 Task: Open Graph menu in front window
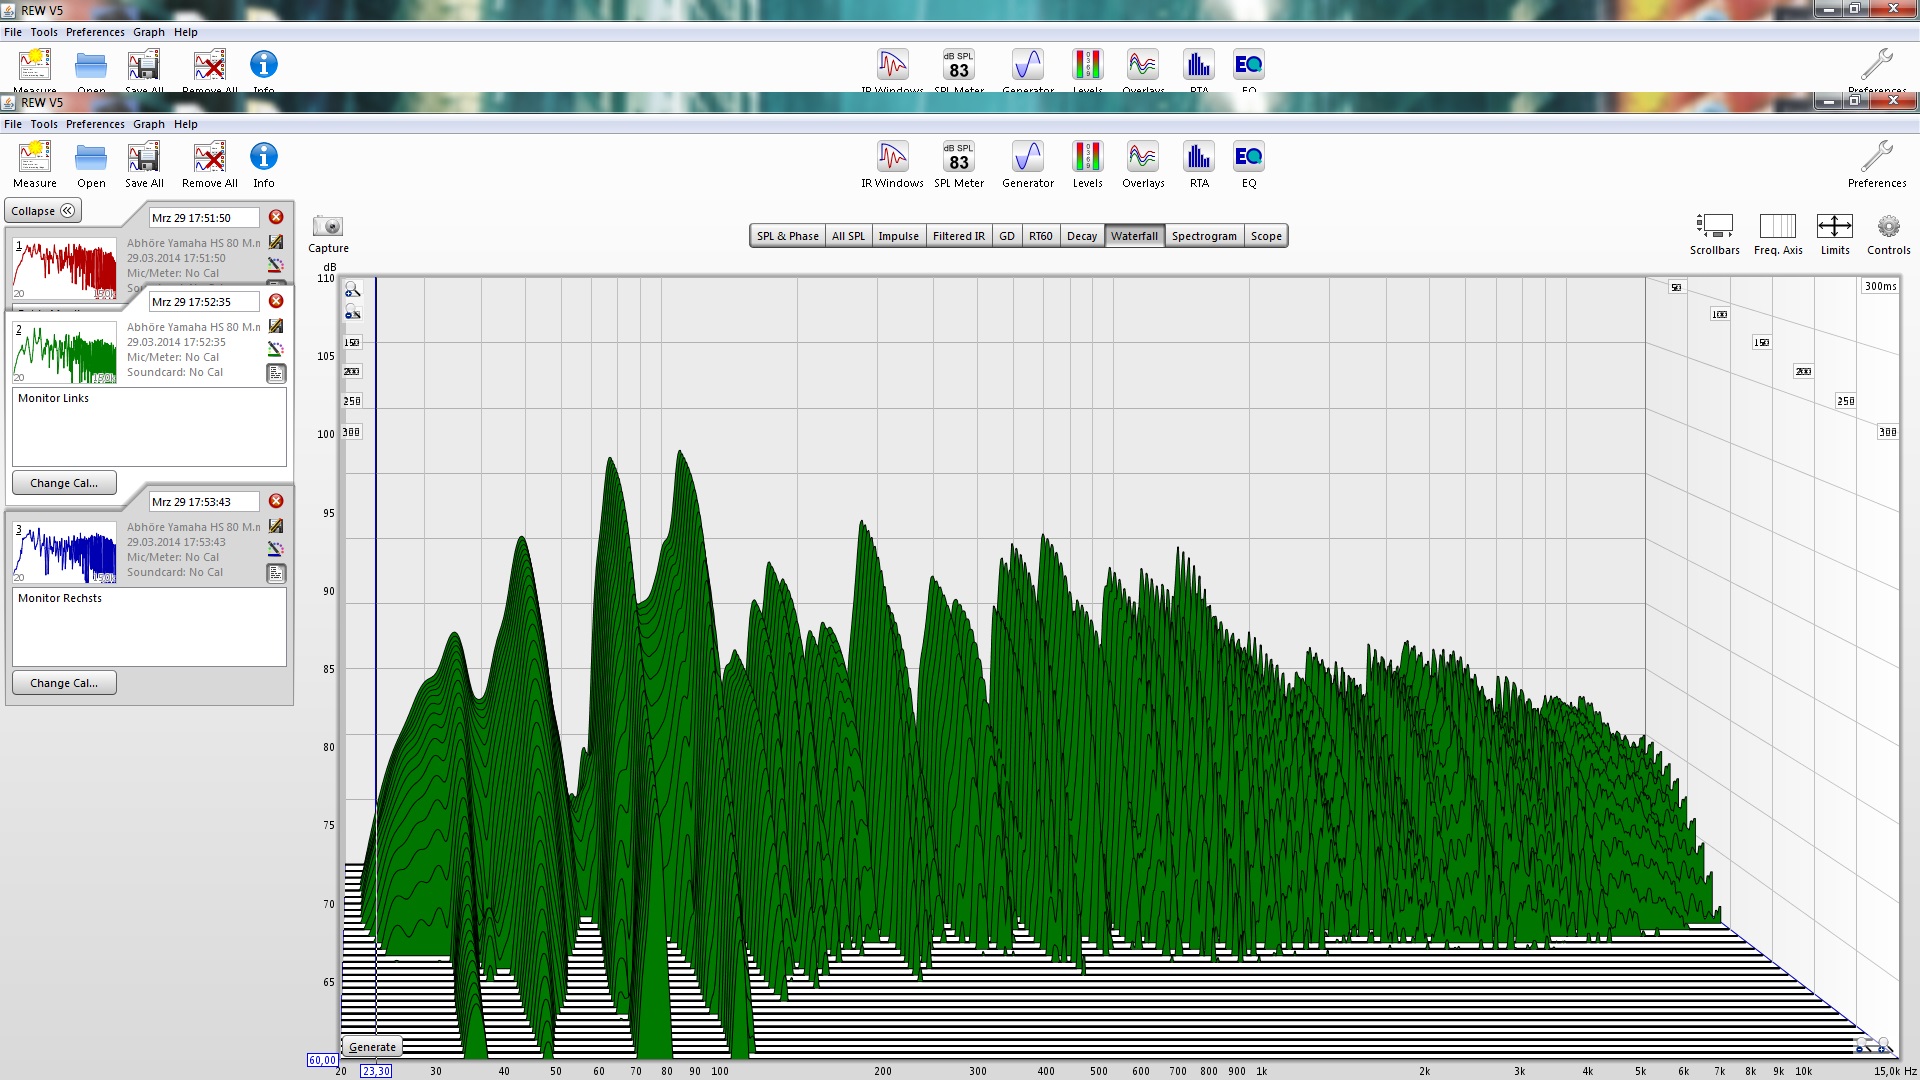tap(149, 124)
